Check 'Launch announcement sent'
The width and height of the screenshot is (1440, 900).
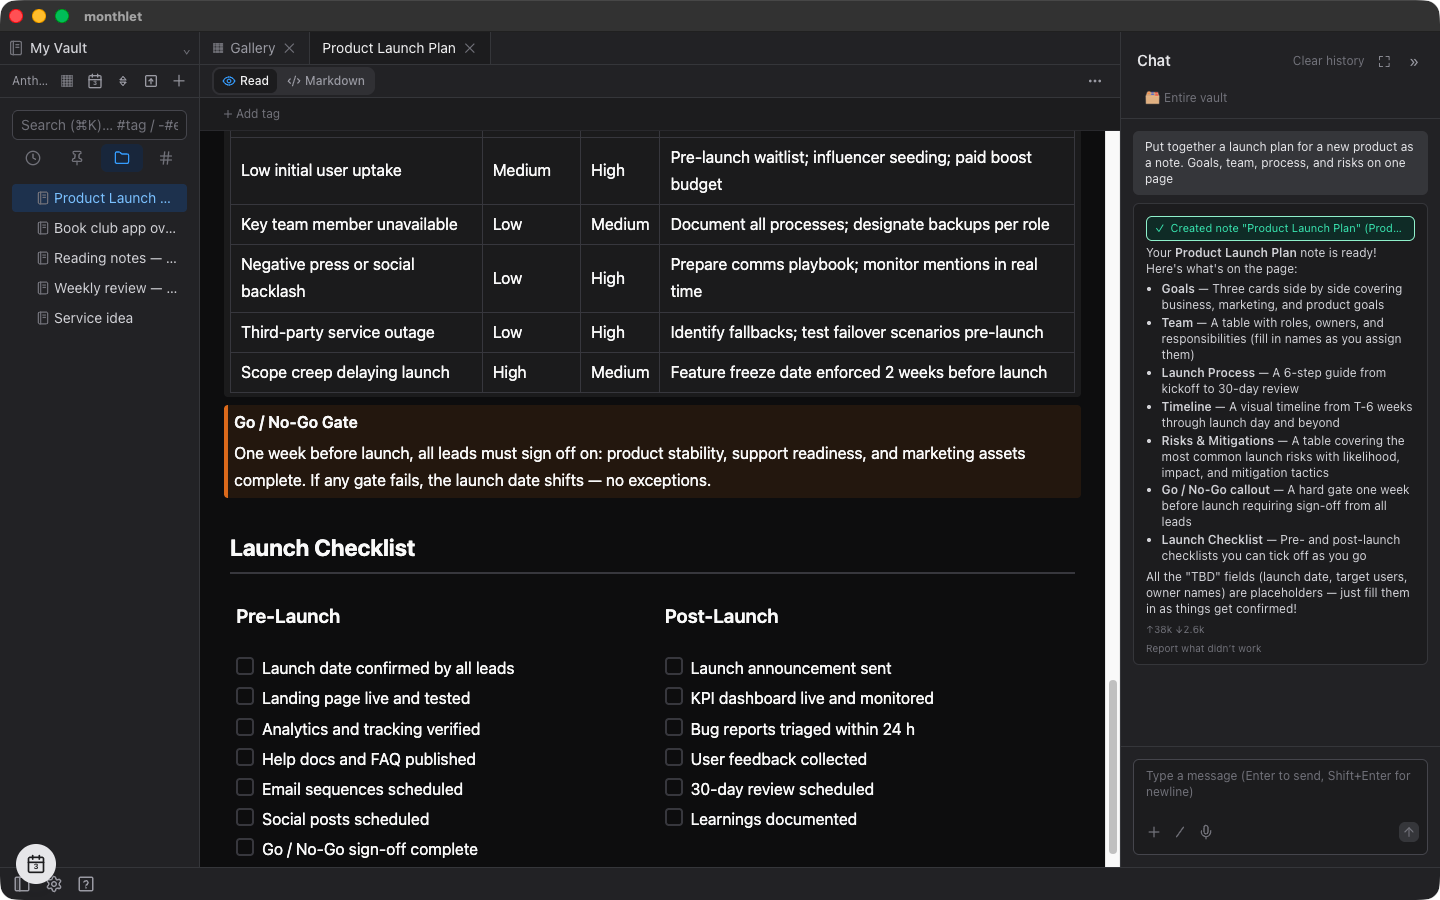tap(674, 666)
